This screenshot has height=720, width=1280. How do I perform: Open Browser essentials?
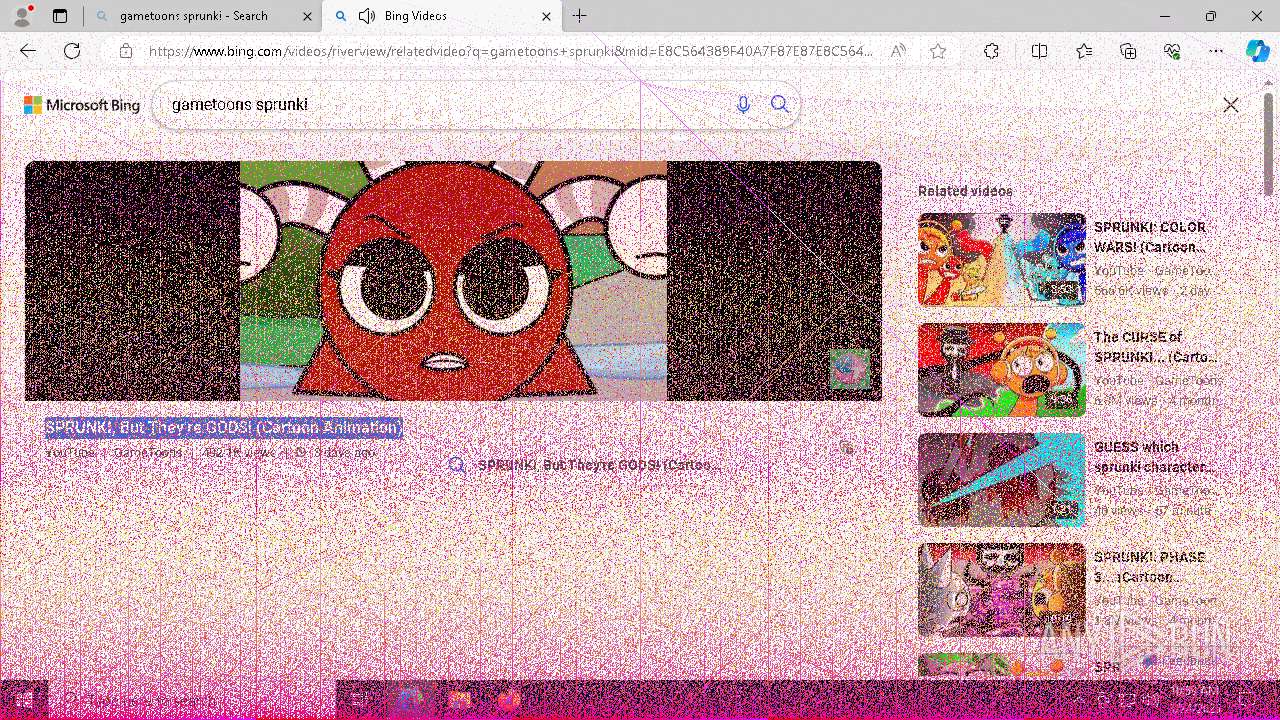tap(1172, 51)
